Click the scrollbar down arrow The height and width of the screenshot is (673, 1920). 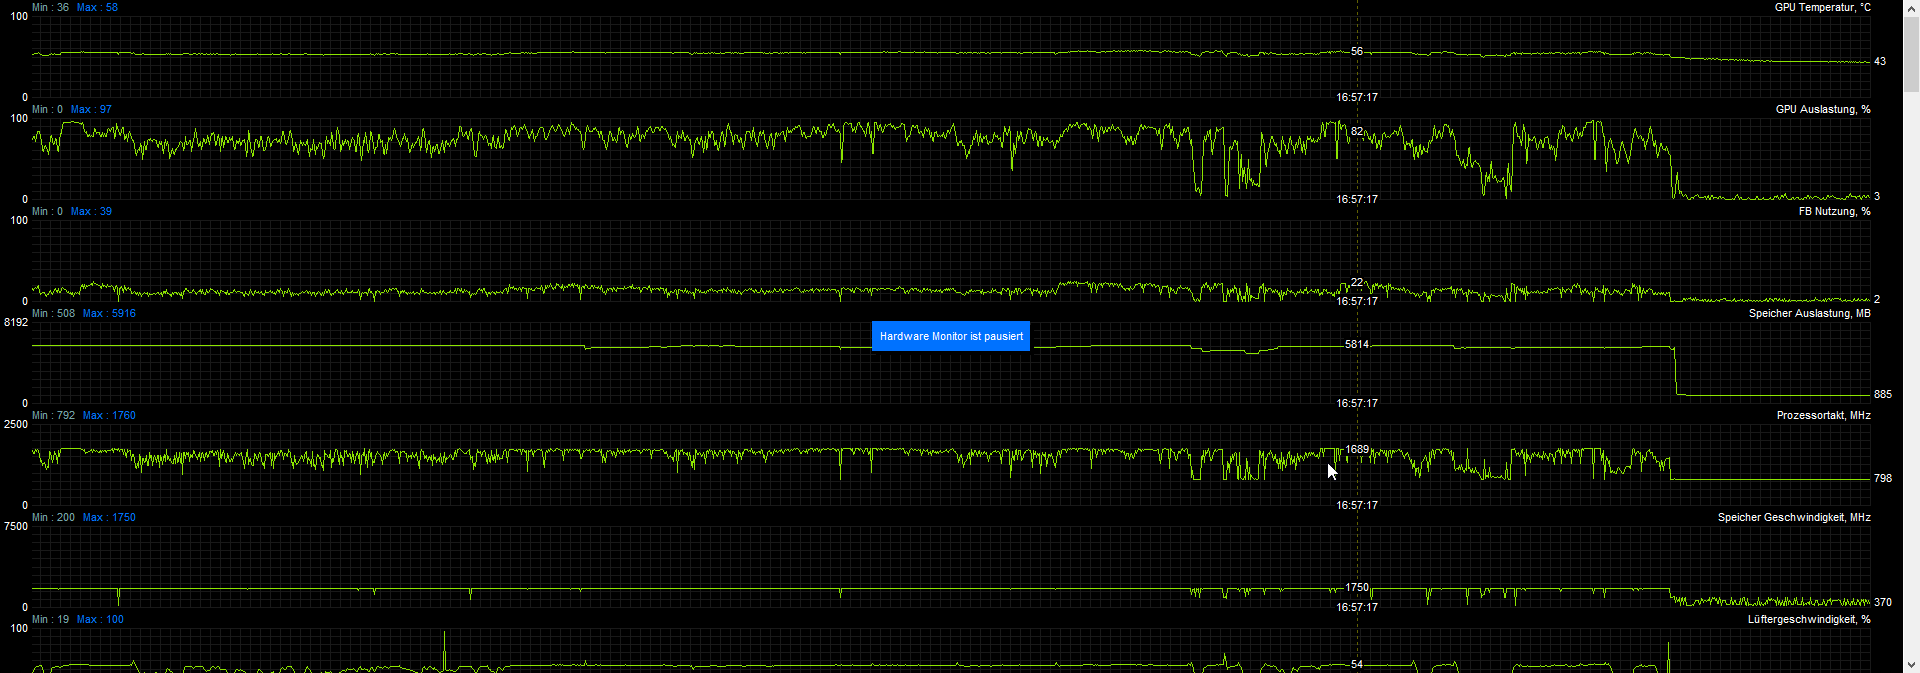click(1911, 665)
